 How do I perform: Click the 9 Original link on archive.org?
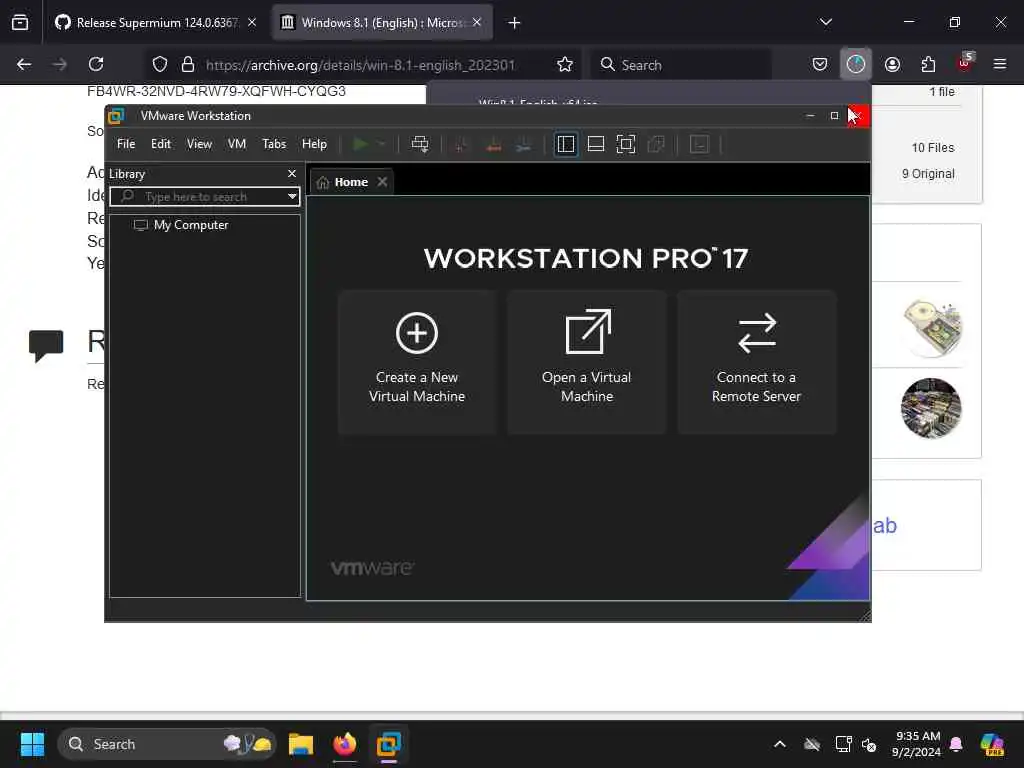click(928, 174)
